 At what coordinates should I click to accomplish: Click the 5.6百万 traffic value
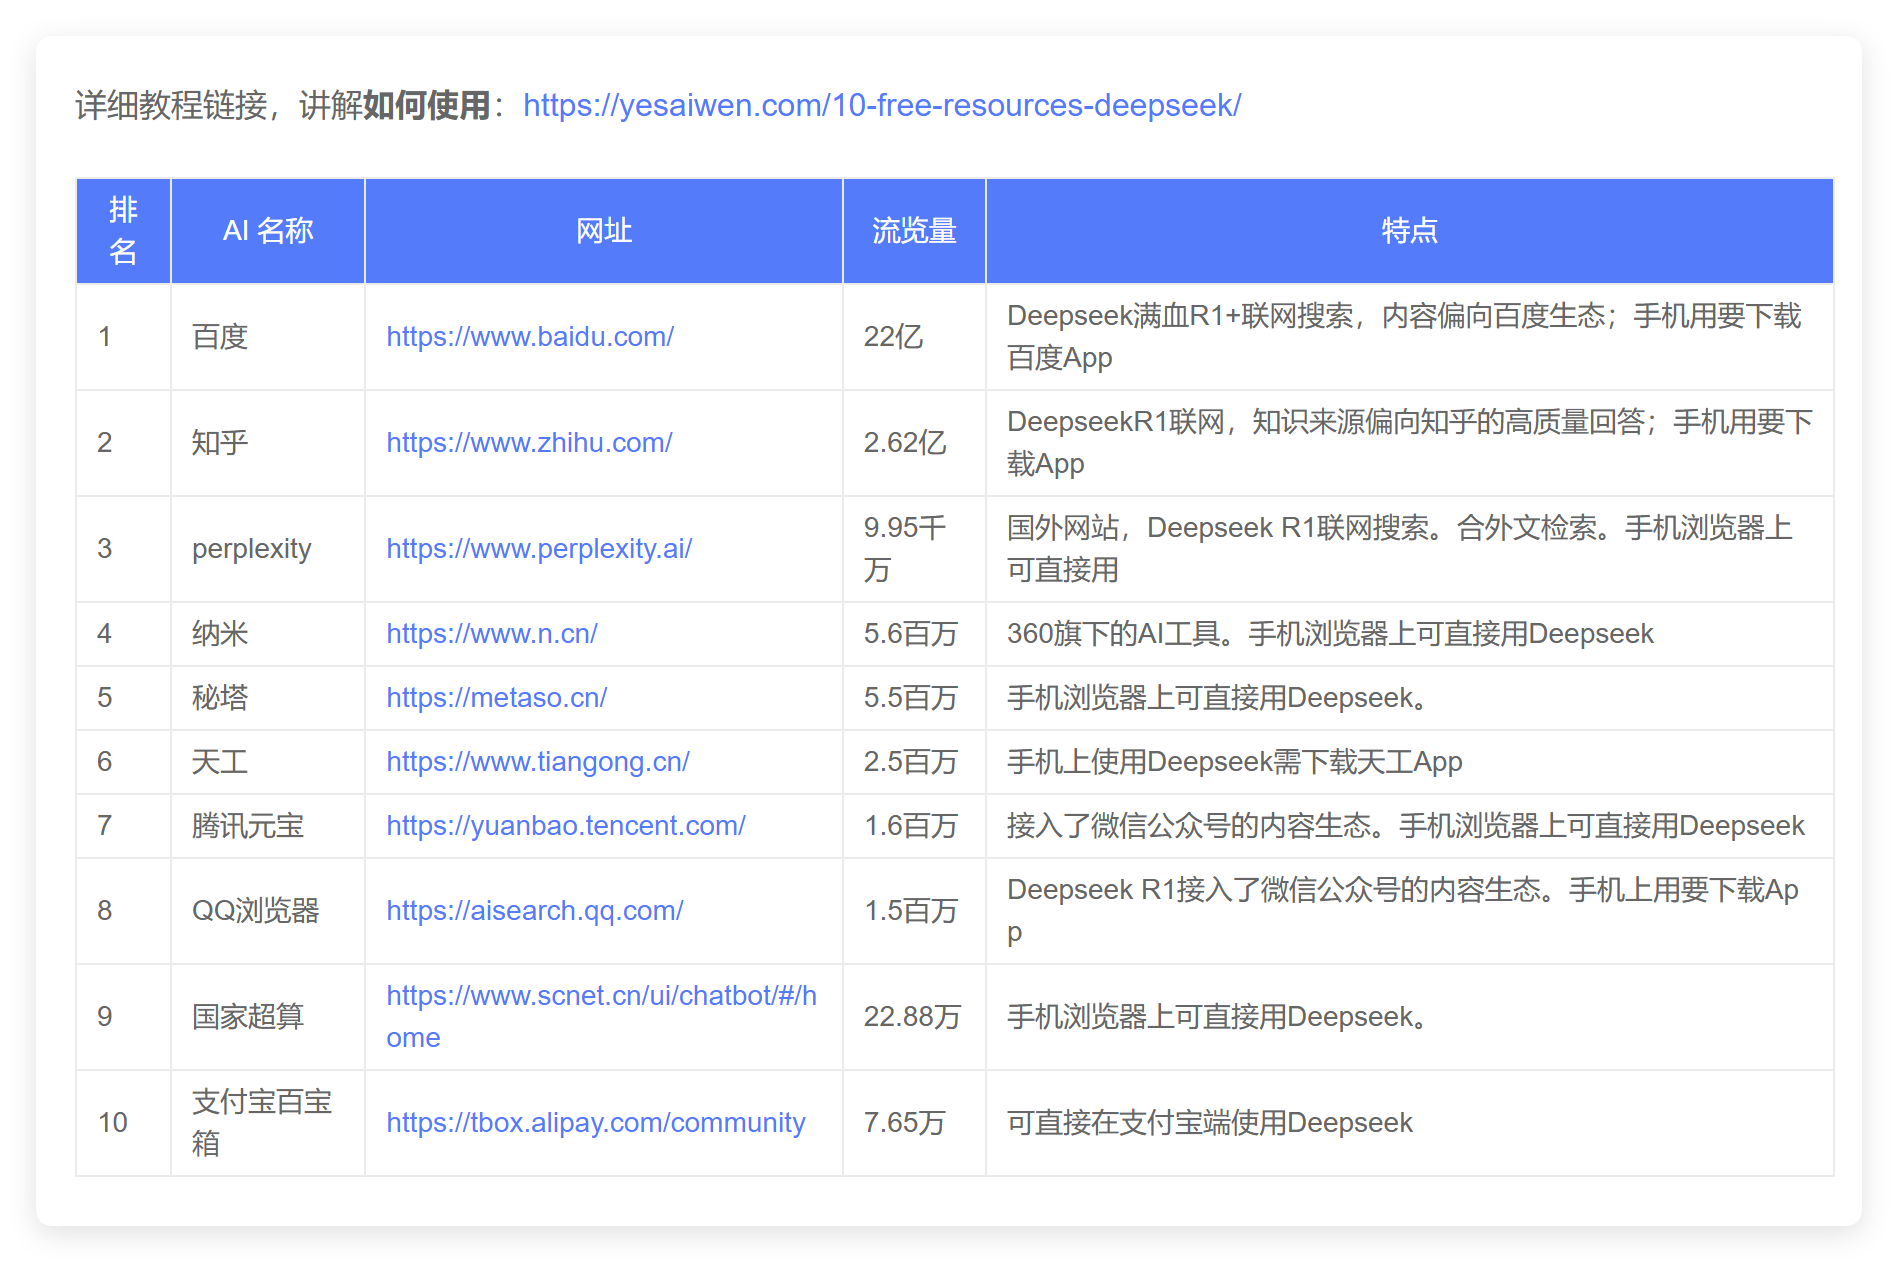point(911,634)
